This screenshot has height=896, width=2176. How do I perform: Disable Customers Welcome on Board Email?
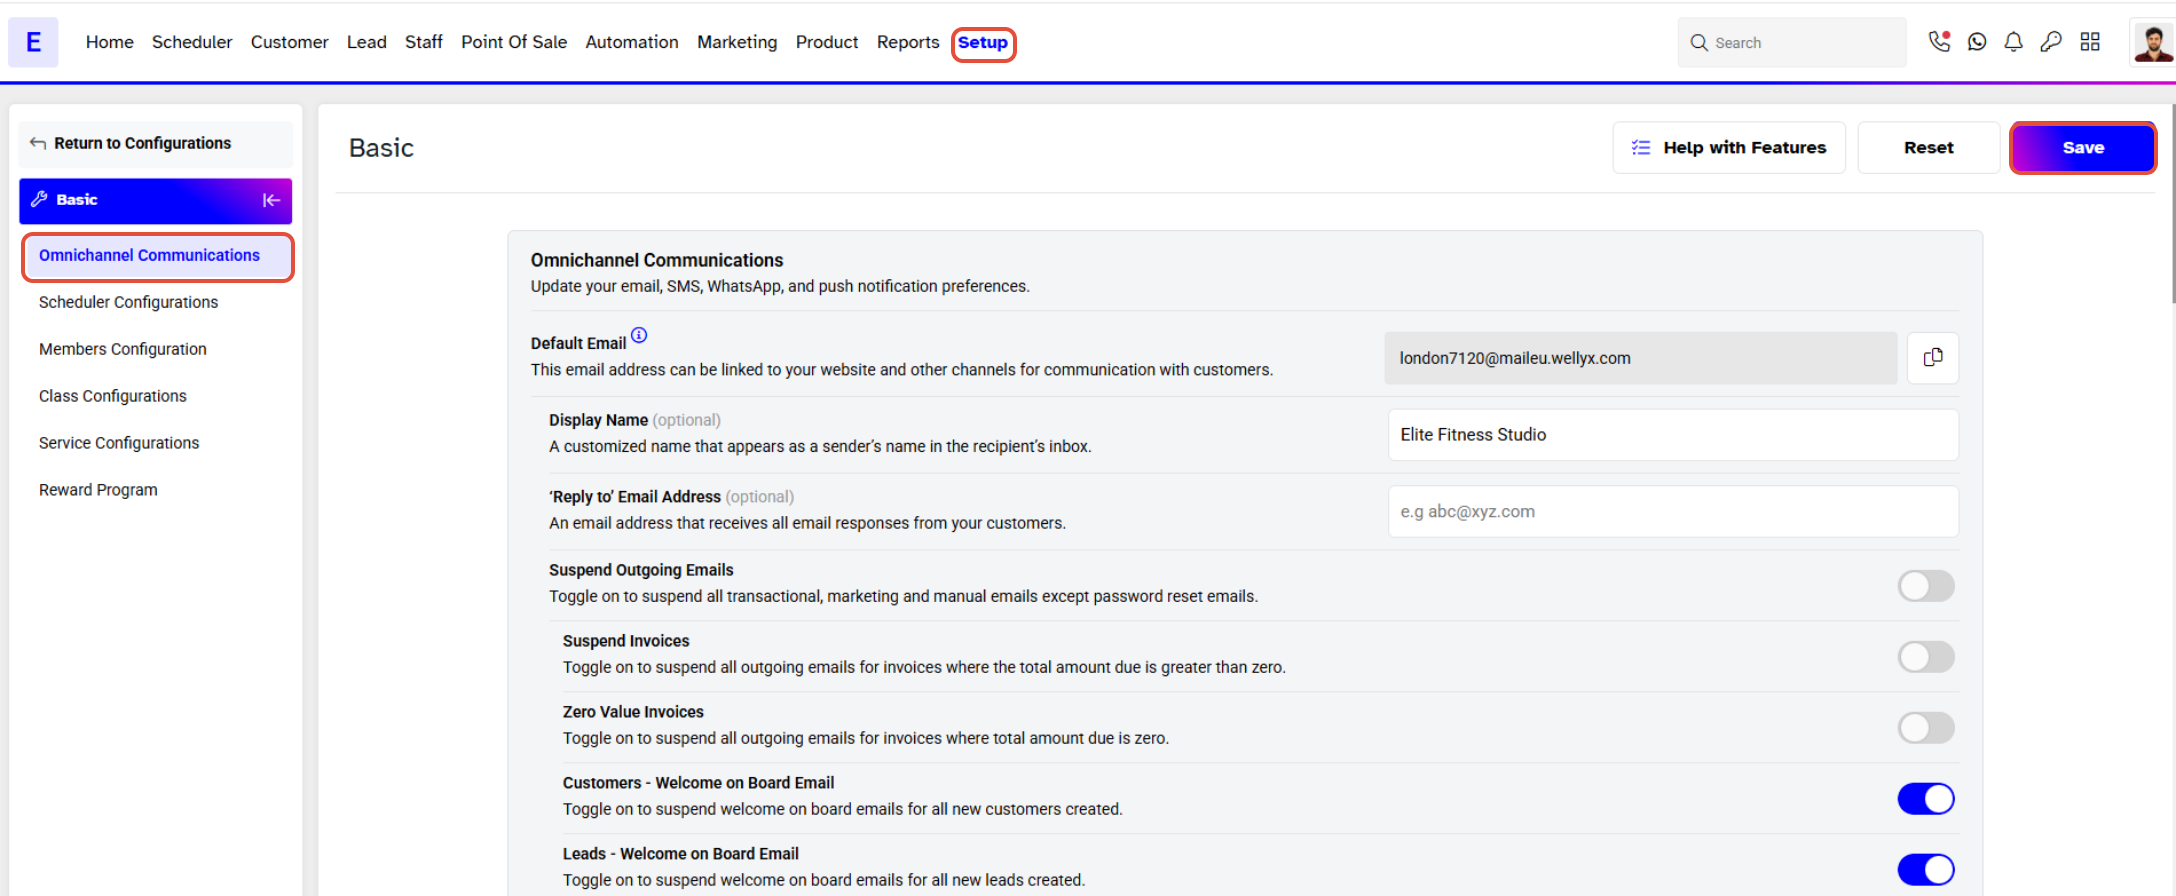pyautogui.click(x=1926, y=799)
